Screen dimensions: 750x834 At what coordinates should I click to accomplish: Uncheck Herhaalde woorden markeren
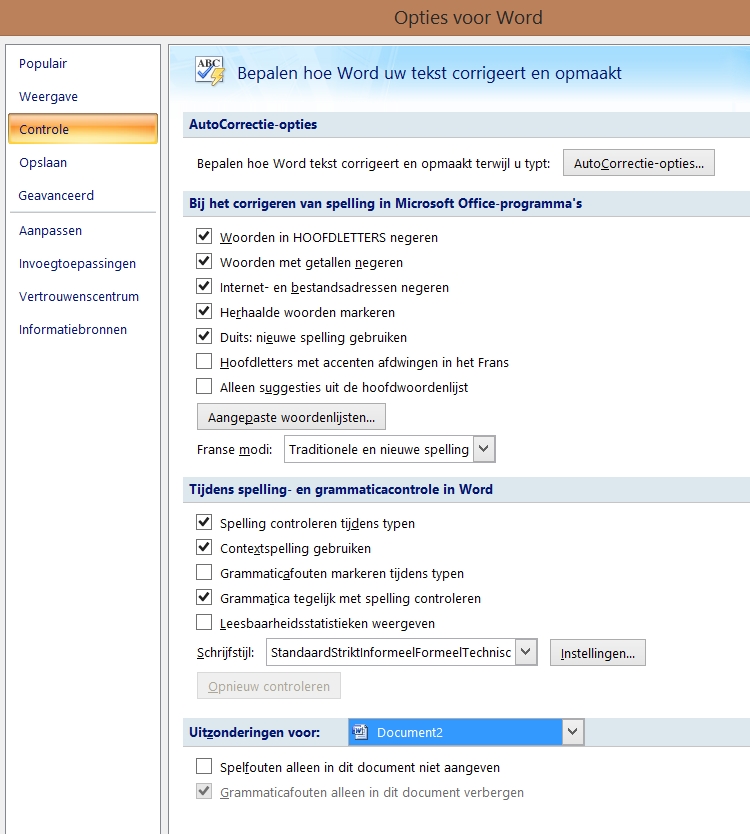tap(204, 311)
